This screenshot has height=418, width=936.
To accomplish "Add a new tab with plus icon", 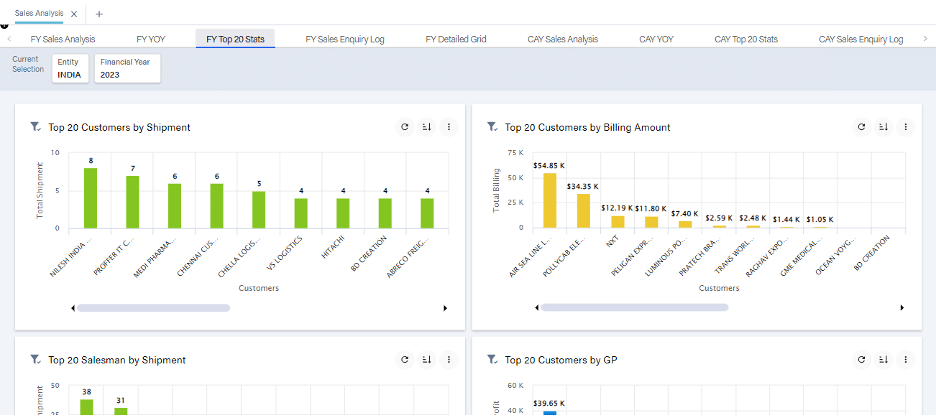I will tap(99, 14).
